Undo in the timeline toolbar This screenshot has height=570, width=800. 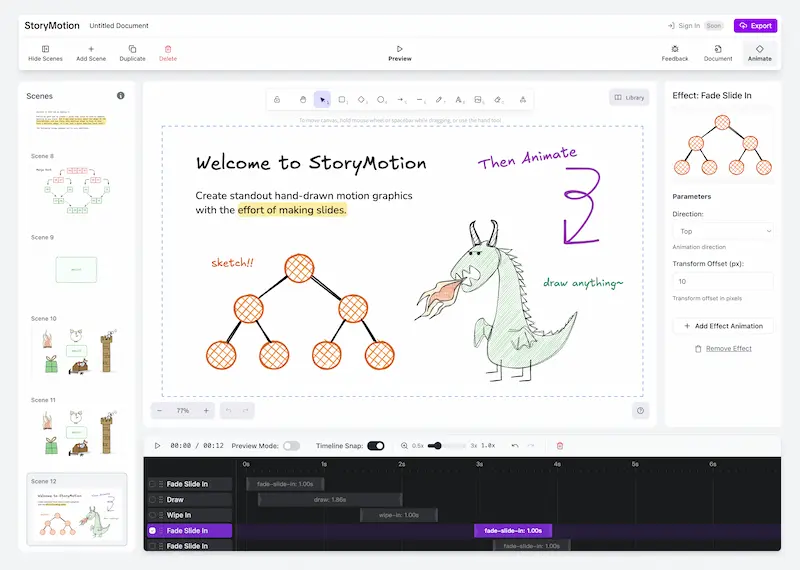point(515,445)
